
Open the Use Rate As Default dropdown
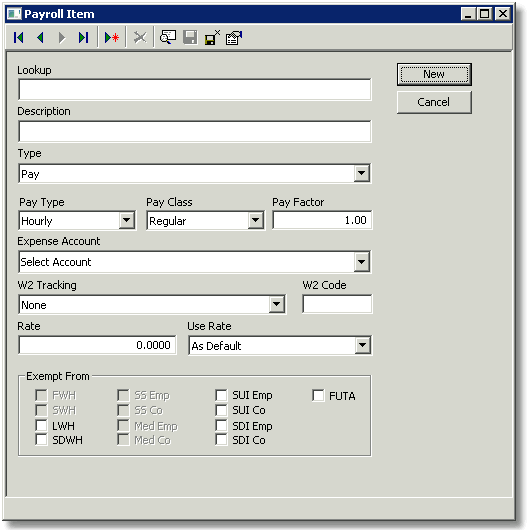pyautogui.click(x=362, y=345)
